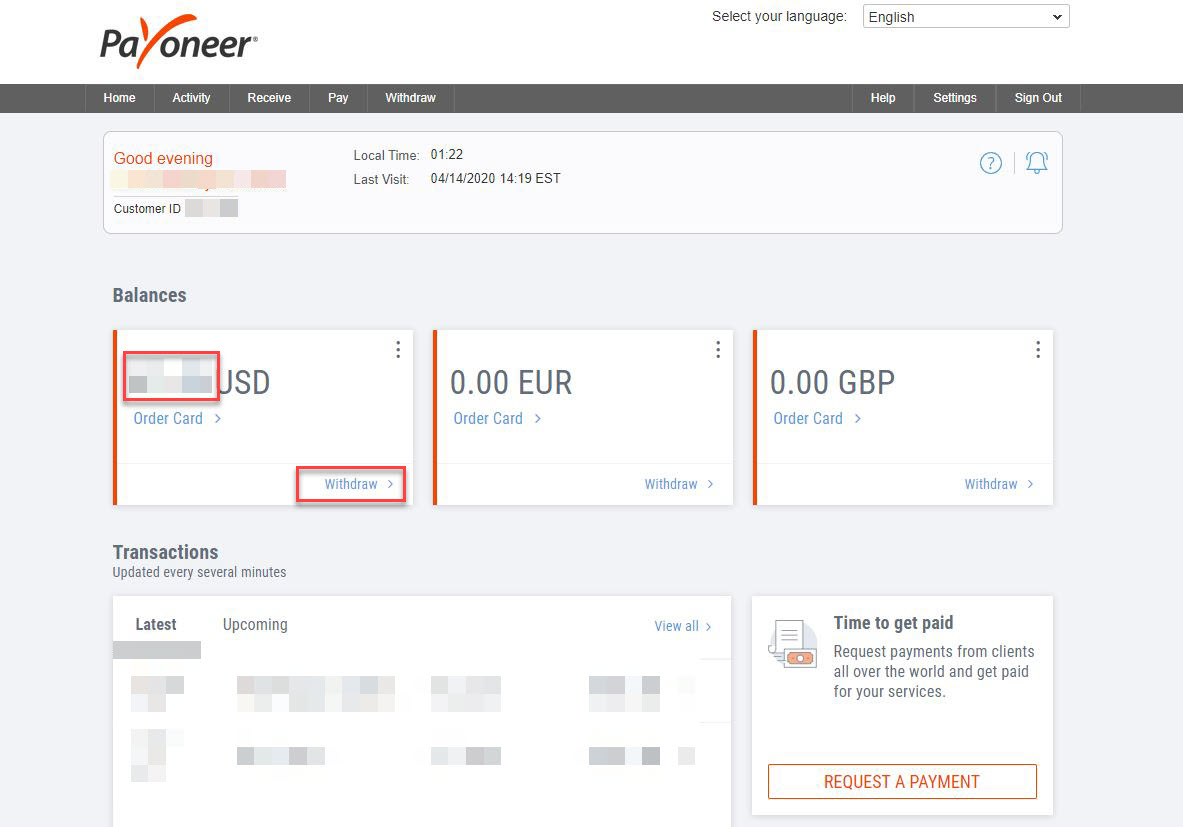
Task: Open the language selection dropdown
Action: (x=966, y=17)
